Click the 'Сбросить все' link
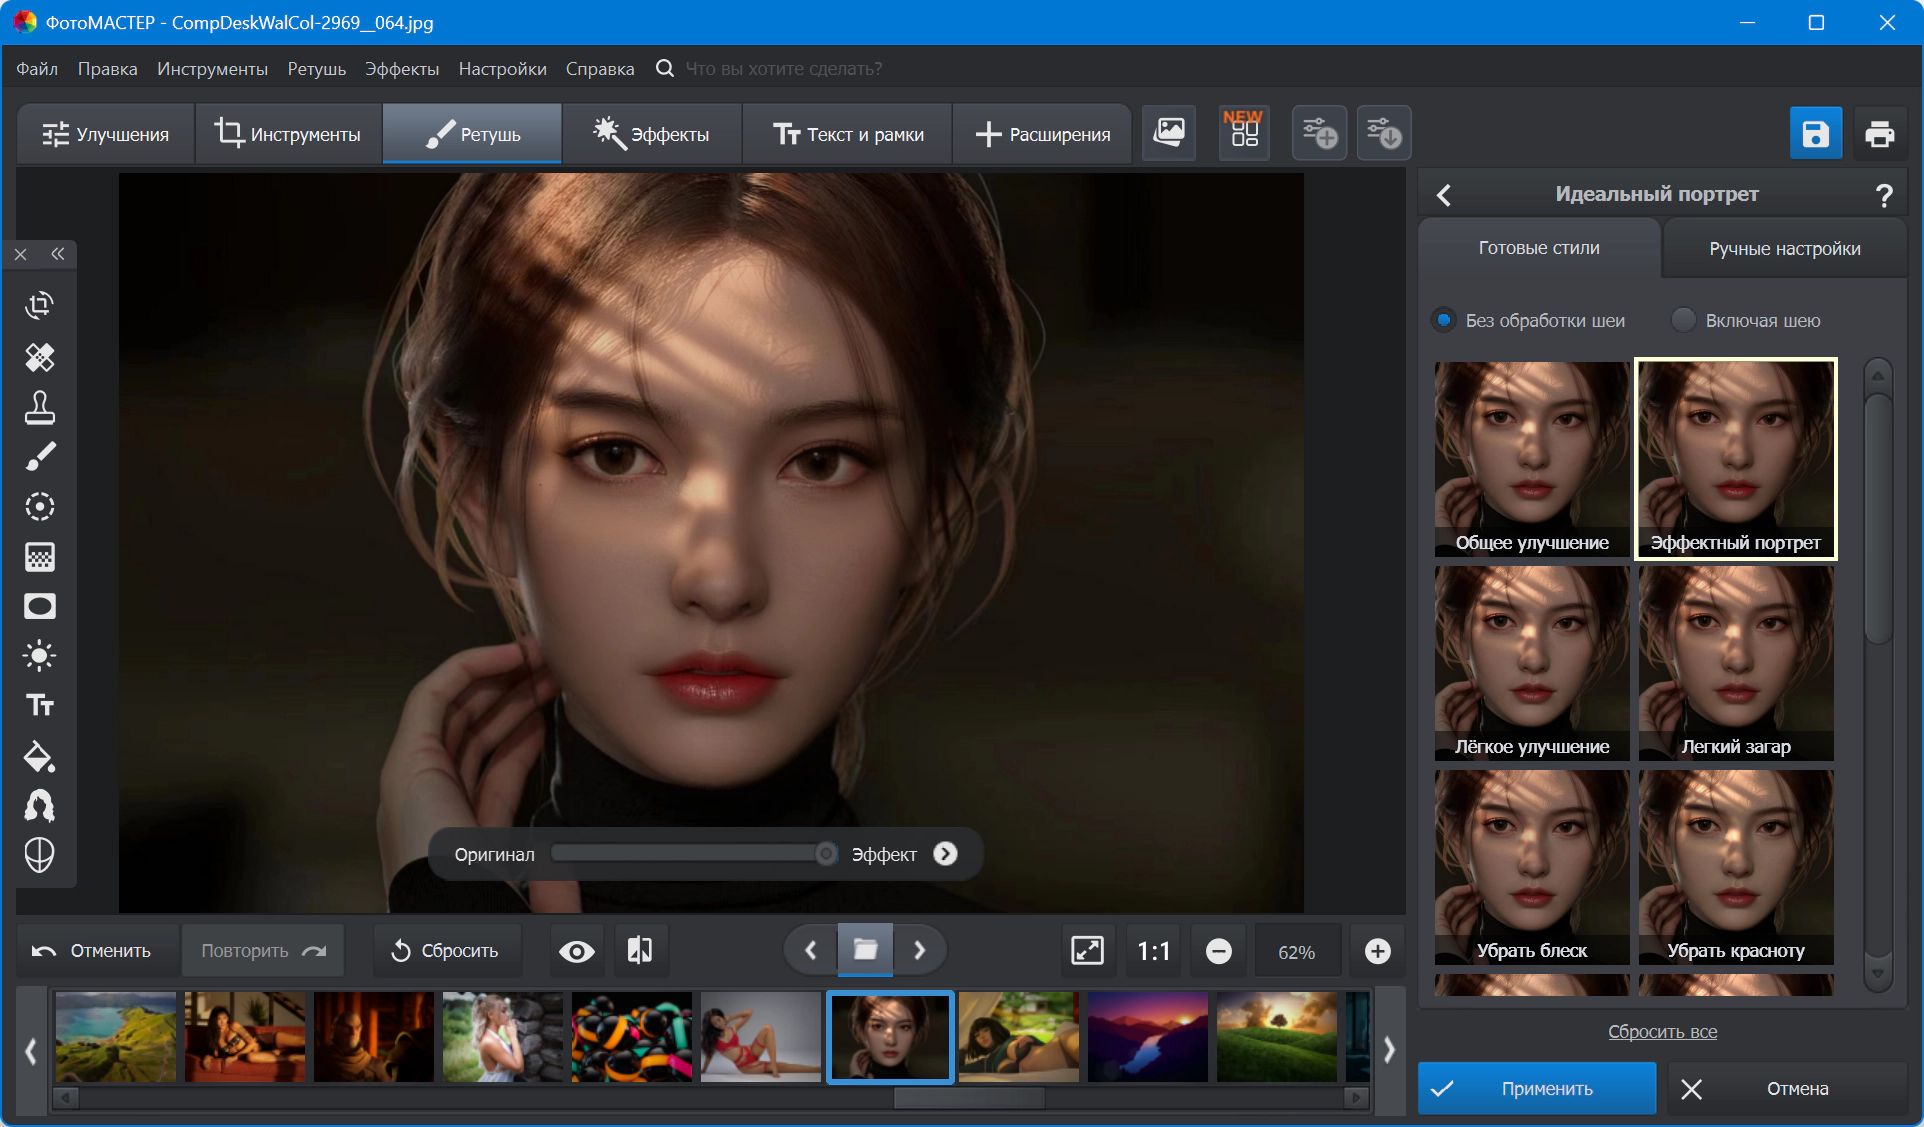Screen dimensions: 1924x1127 click(x=1662, y=1032)
